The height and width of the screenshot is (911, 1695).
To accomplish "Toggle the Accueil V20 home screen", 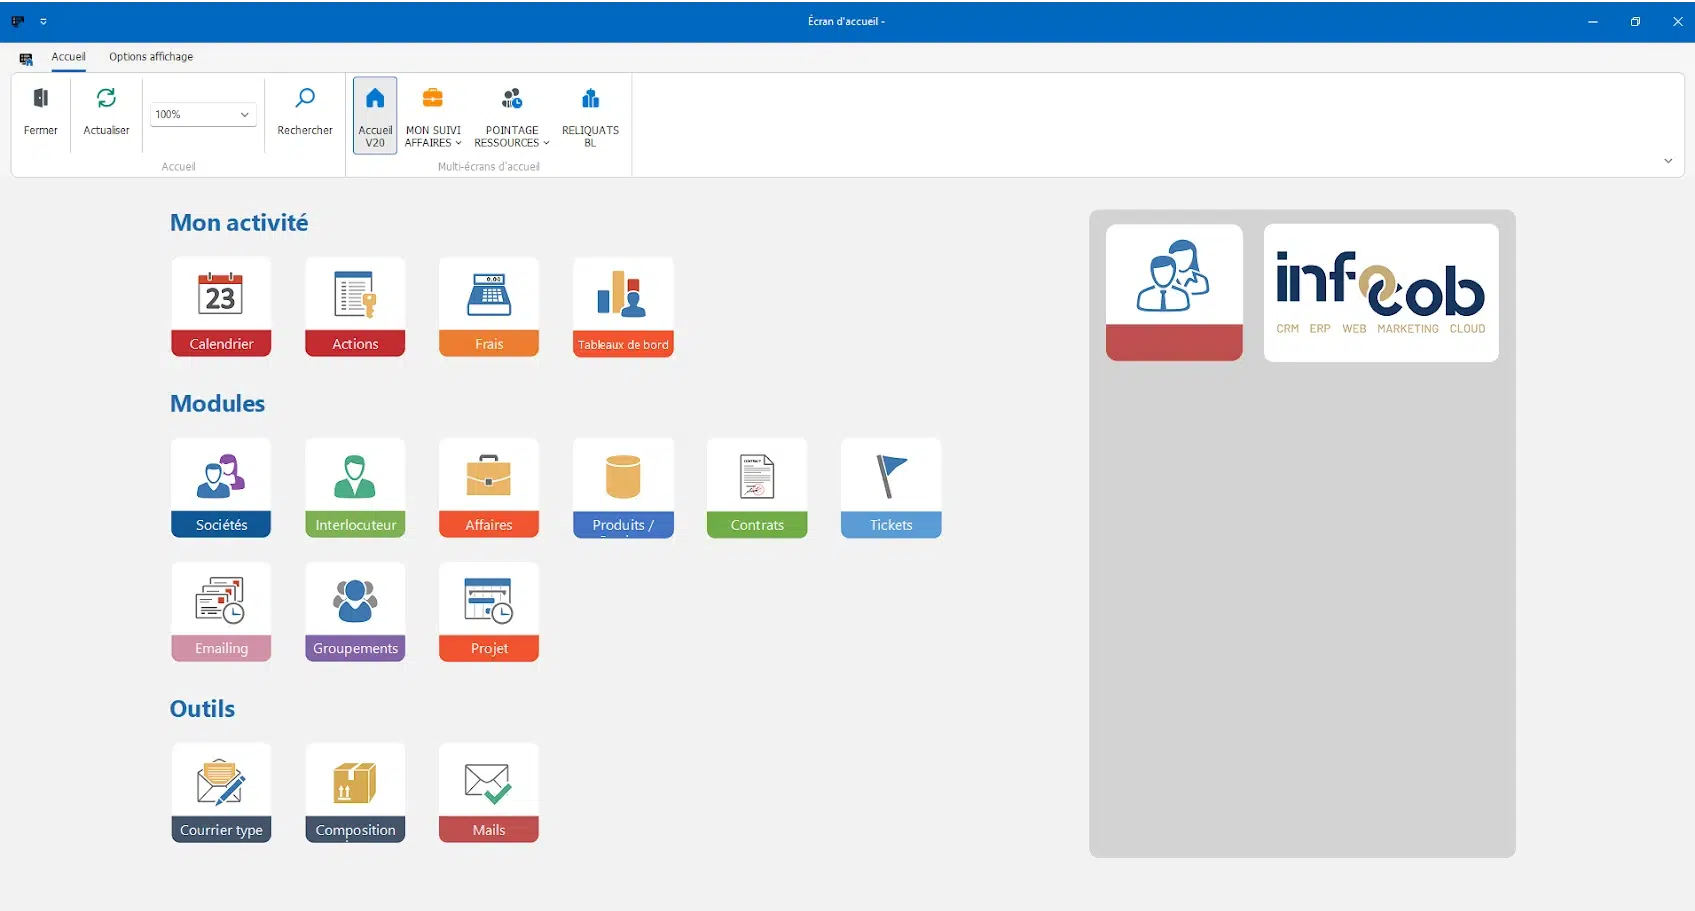I will (375, 115).
